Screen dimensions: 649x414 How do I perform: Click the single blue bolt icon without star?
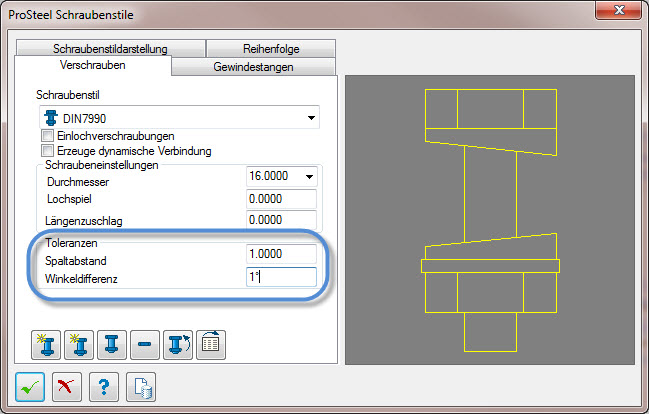(x=112, y=344)
